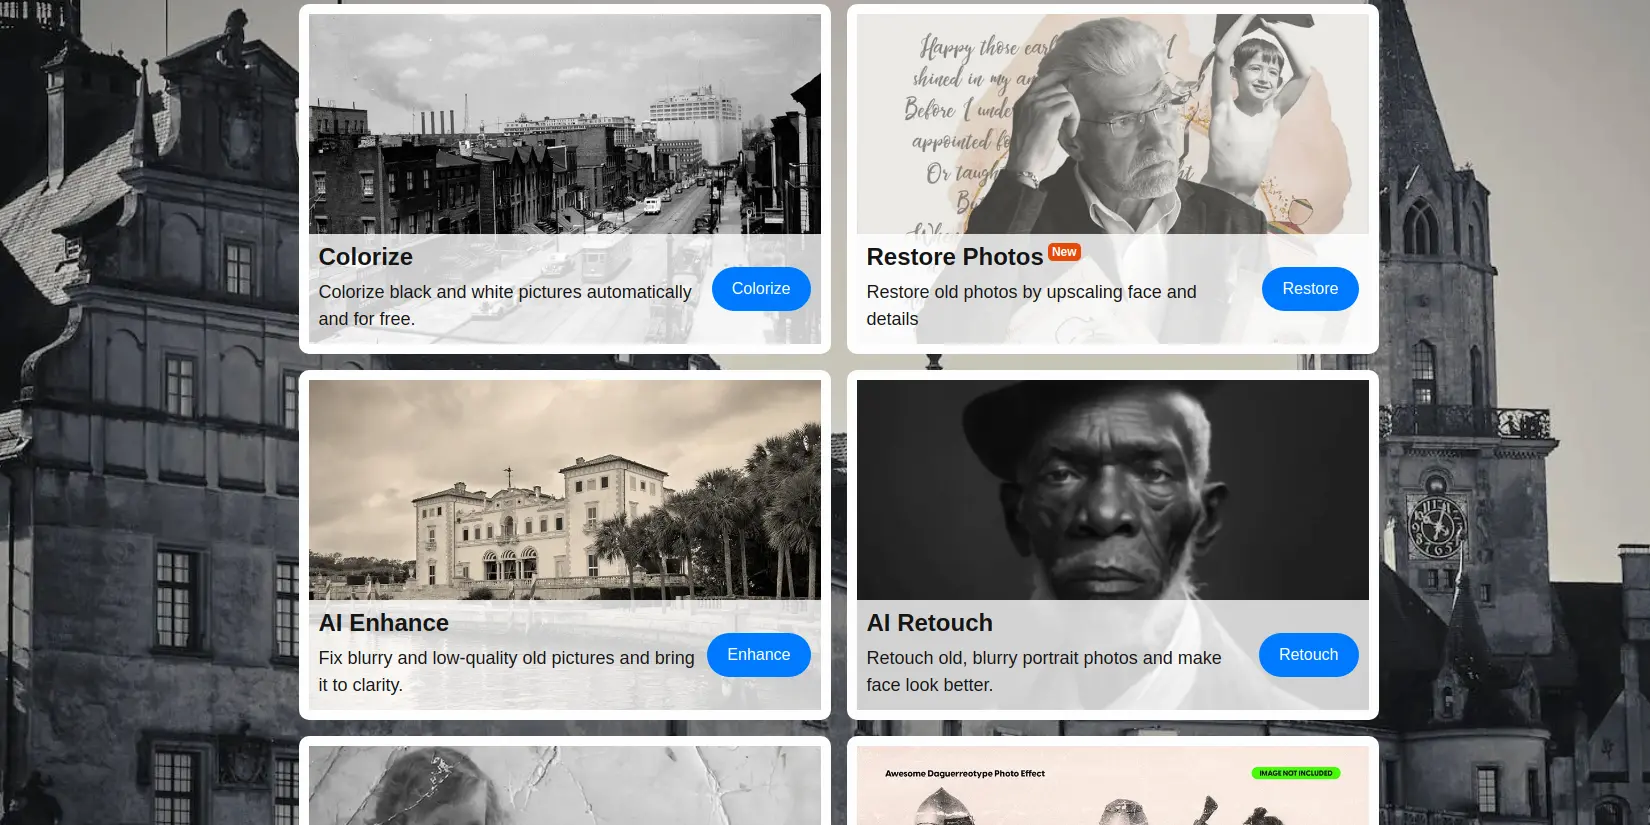Open the cracked old girl photo thumbnail
Image resolution: width=1650 pixels, height=825 pixels.
click(565, 785)
